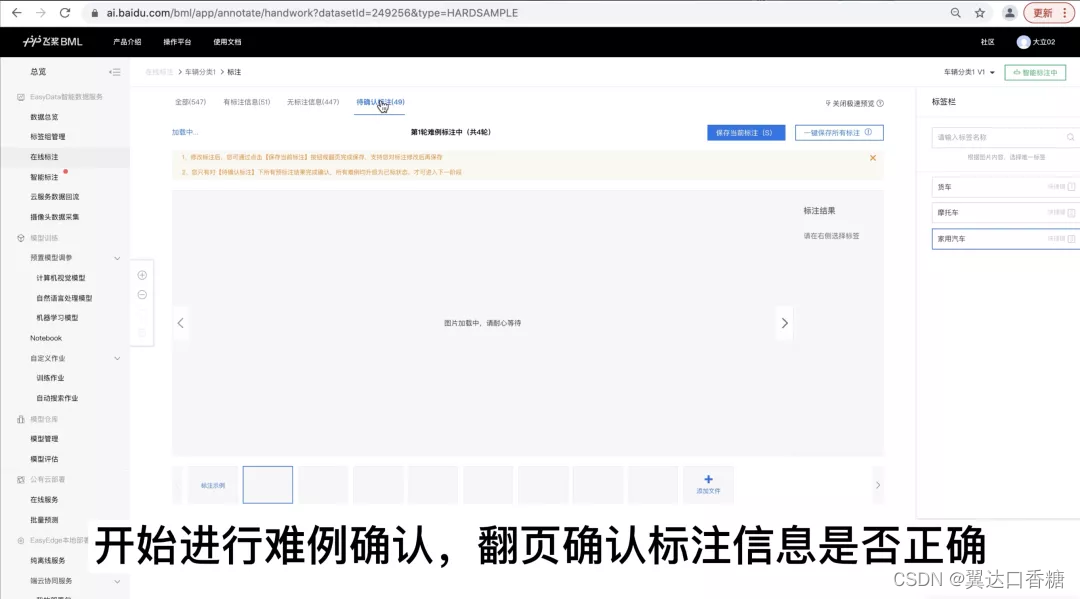Click the 保存当前标注 button

coord(744,132)
